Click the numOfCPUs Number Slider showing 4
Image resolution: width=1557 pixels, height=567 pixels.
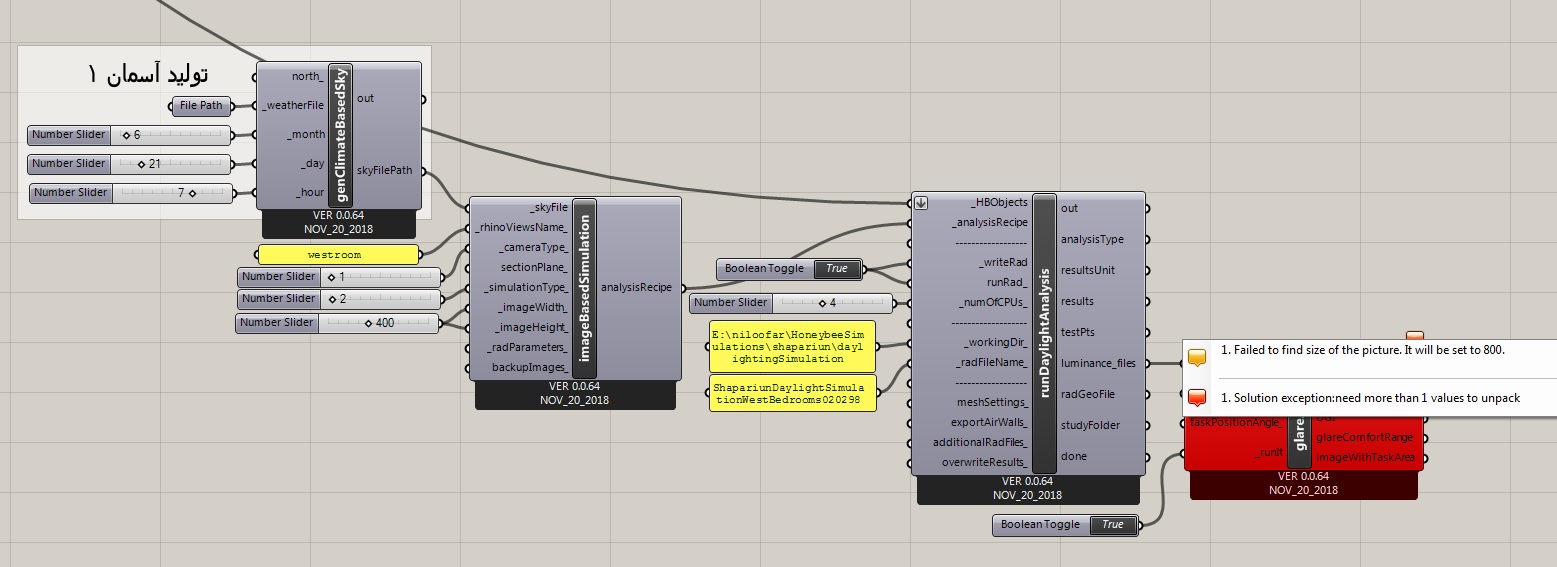791,303
